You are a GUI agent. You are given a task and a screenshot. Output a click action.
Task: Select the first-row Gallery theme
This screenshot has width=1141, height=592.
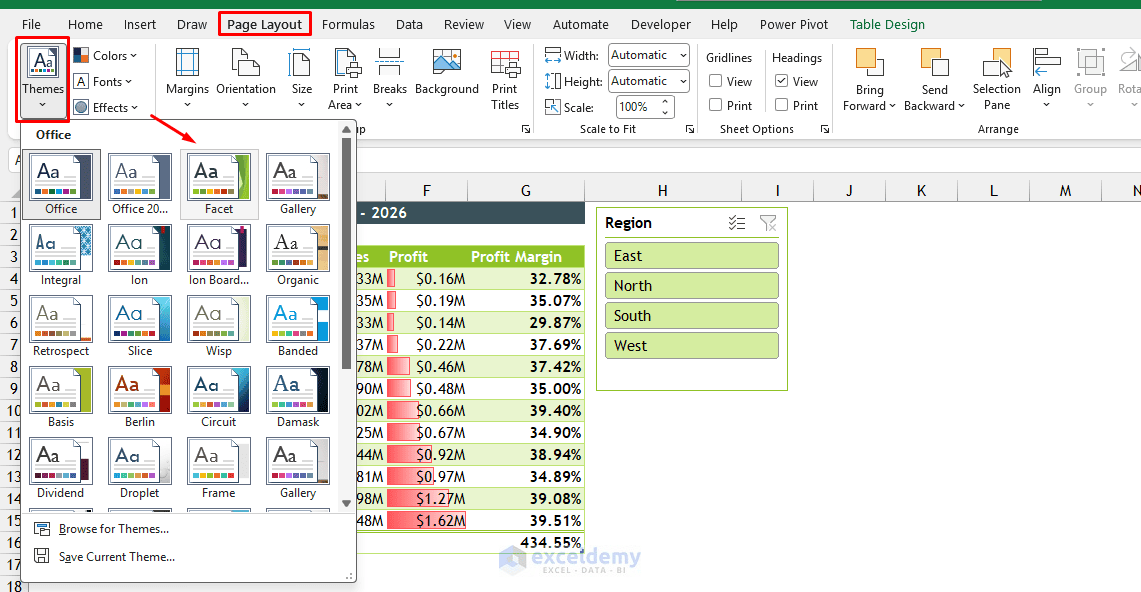(x=298, y=184)
